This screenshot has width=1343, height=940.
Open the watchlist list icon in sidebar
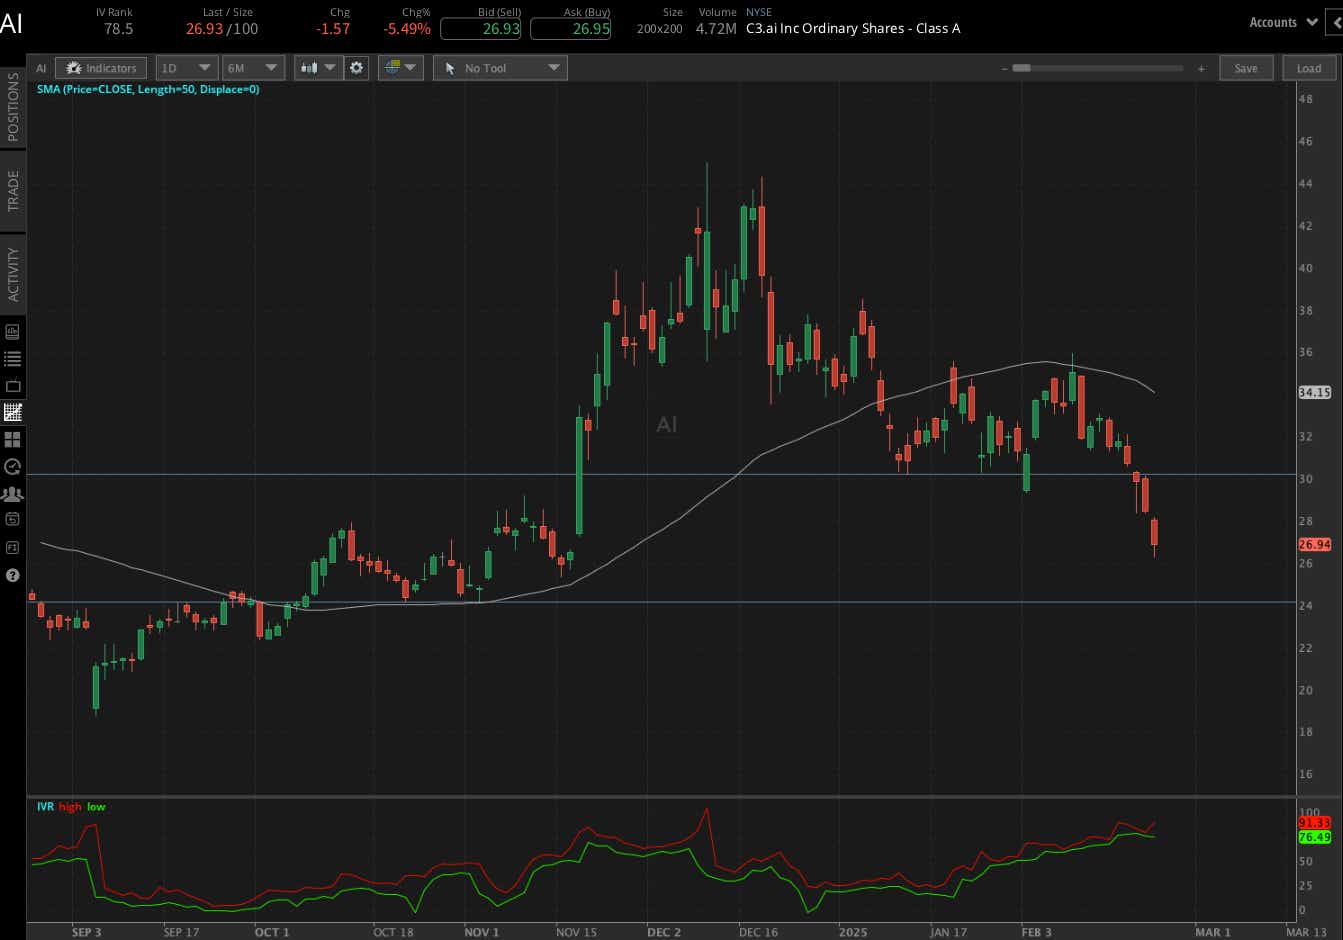pyautogui.click(x=13, y=358)
